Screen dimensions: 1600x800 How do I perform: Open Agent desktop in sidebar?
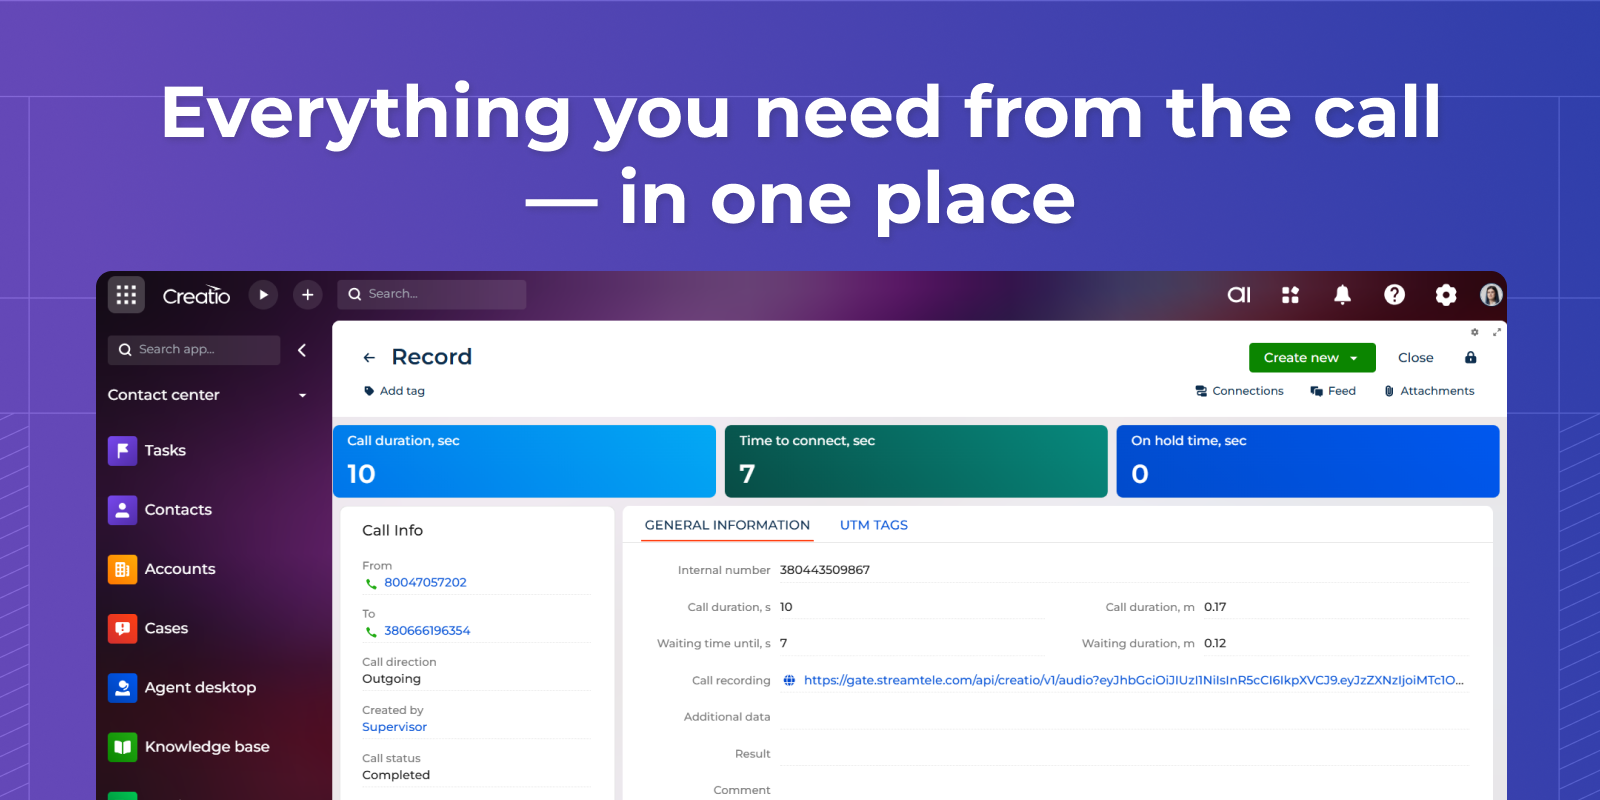point(200,688)
